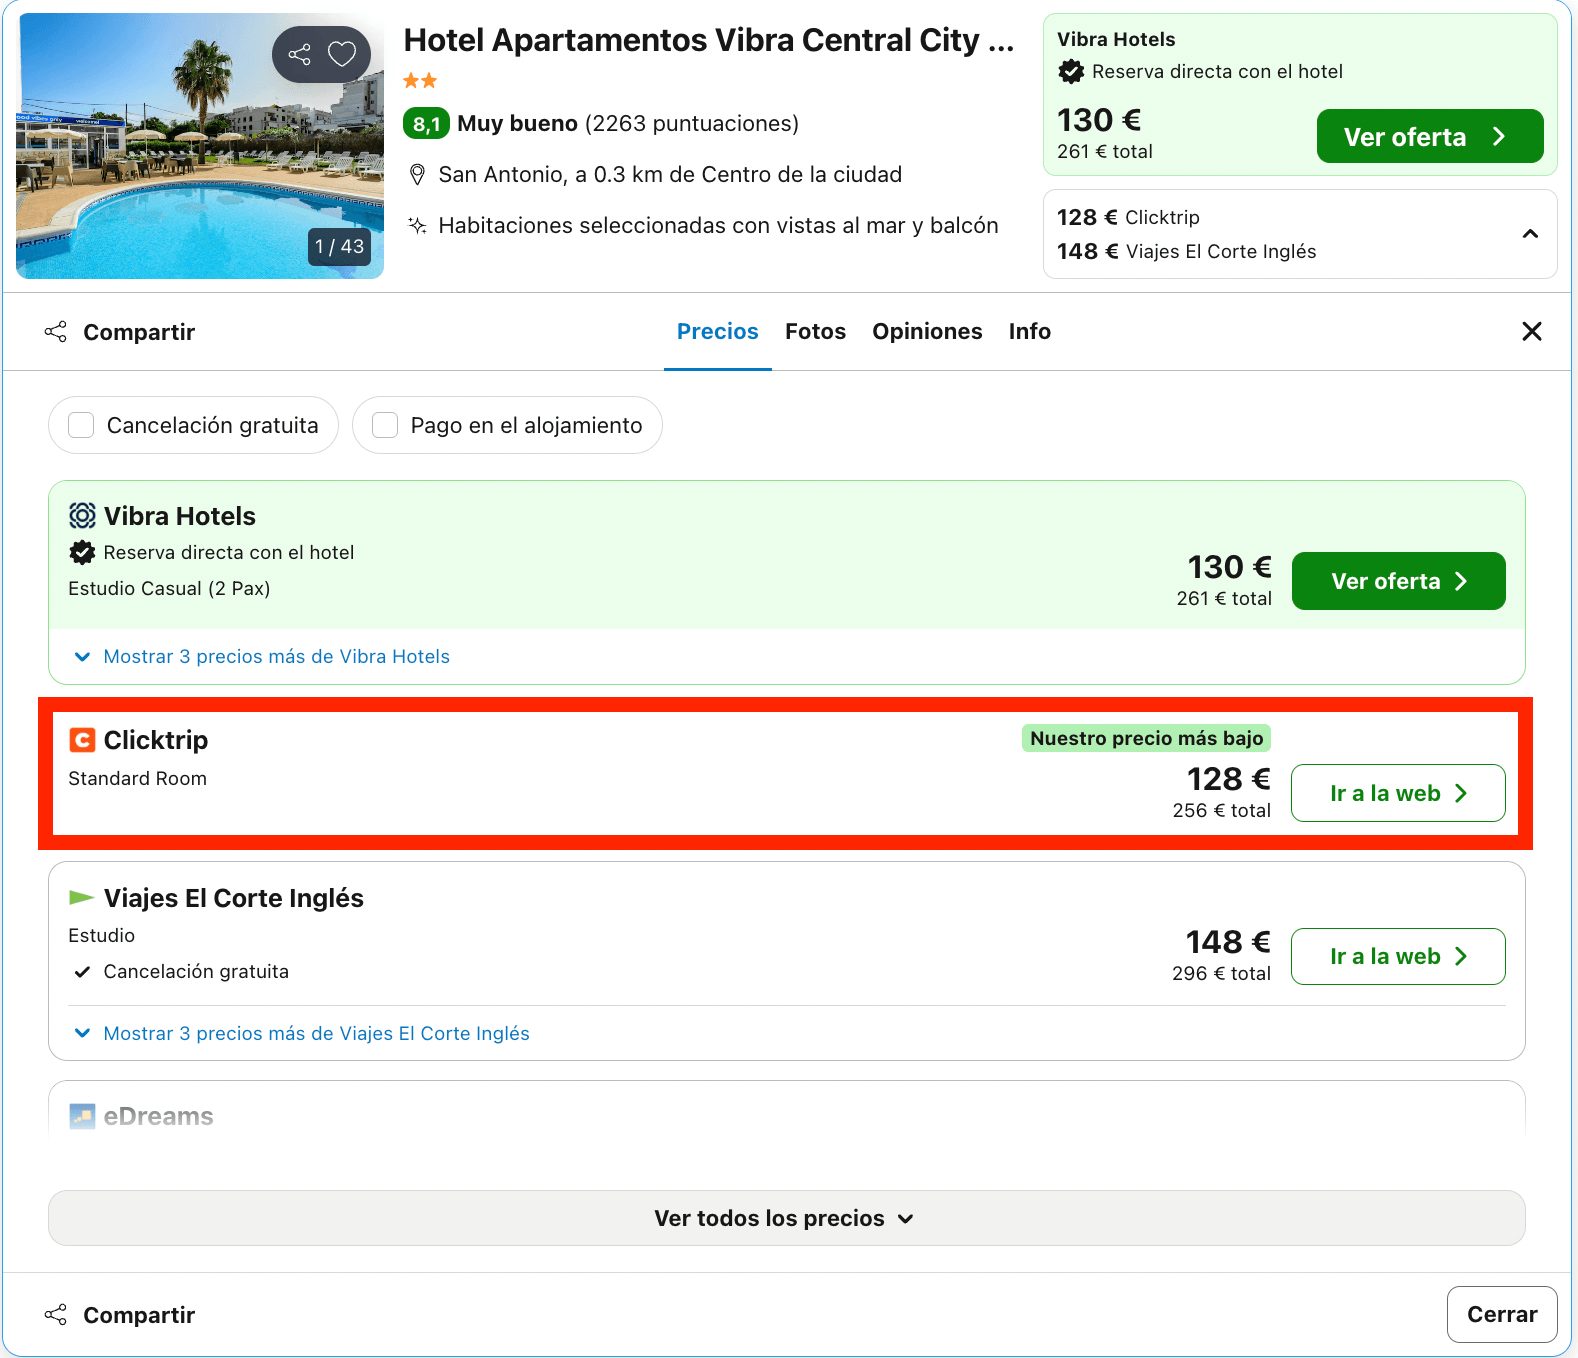Viewport: 1578px width, 1358px height.
Task: Expand 'Ver todos los precios'
Action: click(786, 1218)
